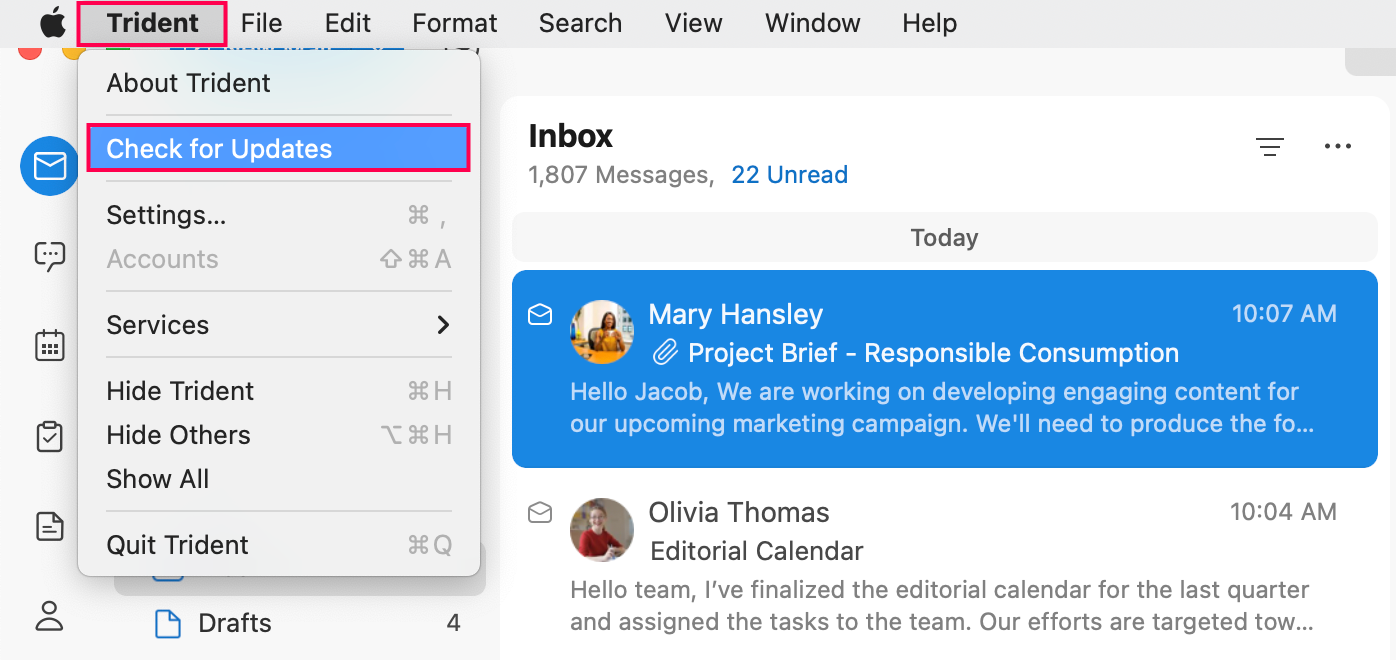
Task: Open the Inbox filter options
Action: (1270, 147)
